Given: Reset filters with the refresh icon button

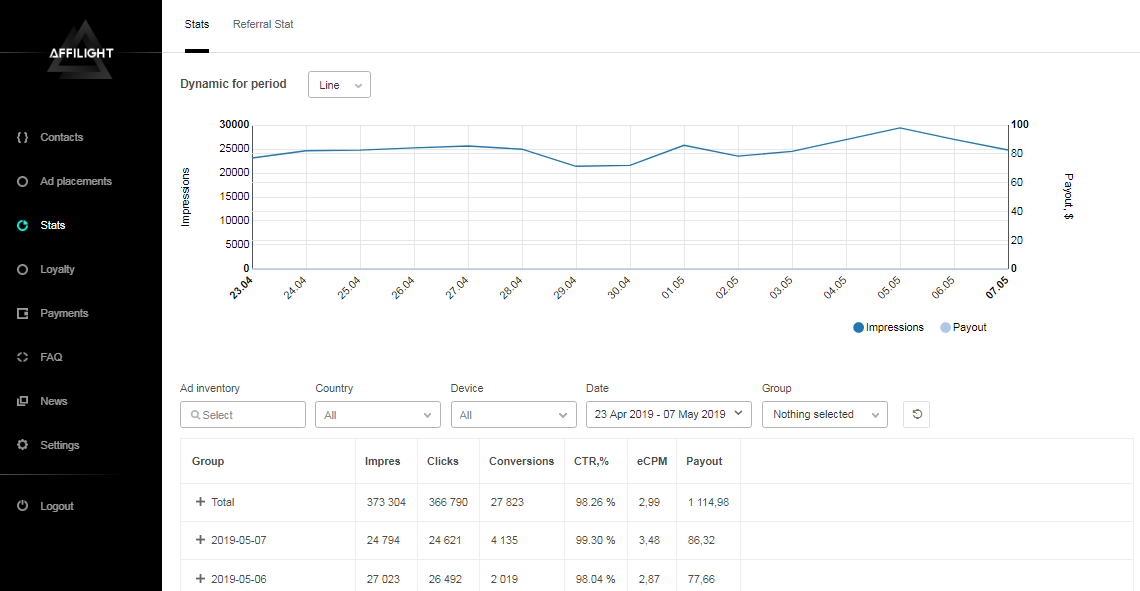Looking at the screenshot, I should coord(916,414).
